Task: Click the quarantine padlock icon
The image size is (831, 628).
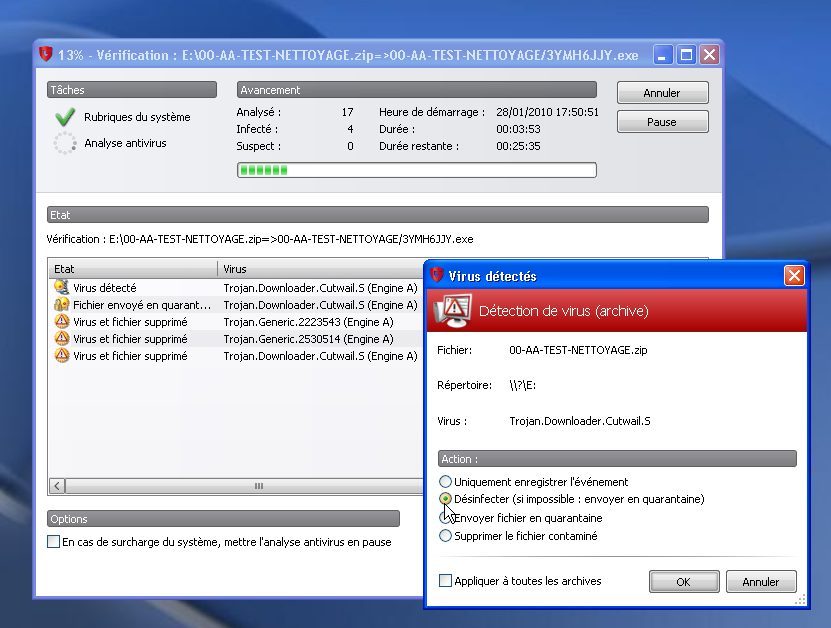Action: point(58,305)
